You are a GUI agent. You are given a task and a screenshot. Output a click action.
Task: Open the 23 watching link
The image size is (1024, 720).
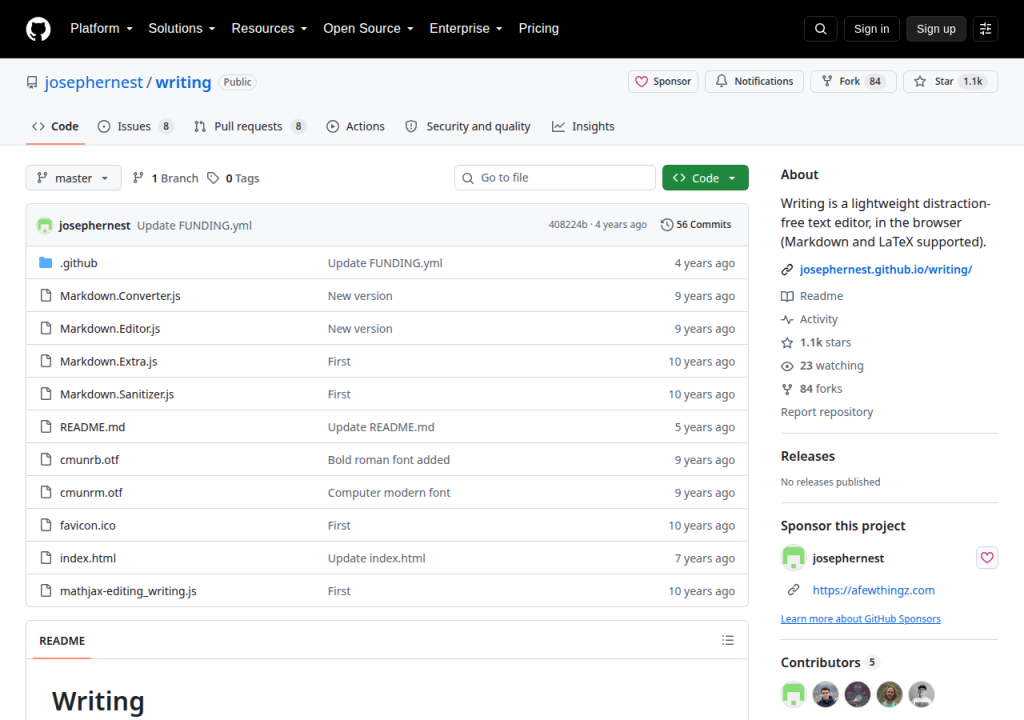click(822, 366)
